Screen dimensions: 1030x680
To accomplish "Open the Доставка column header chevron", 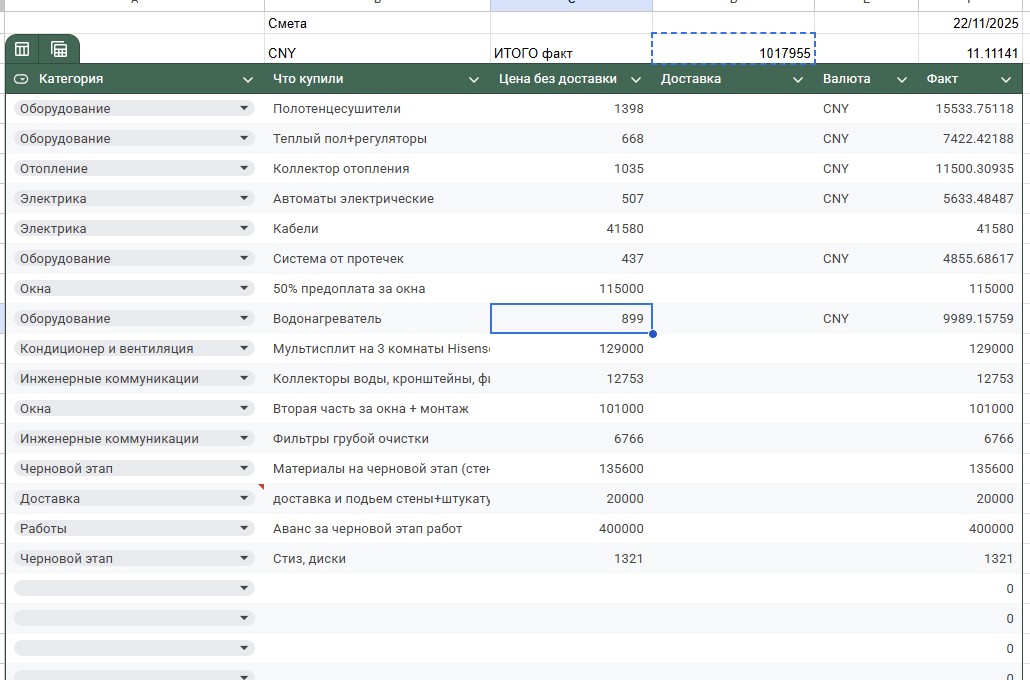I will (x=798, y=79).
